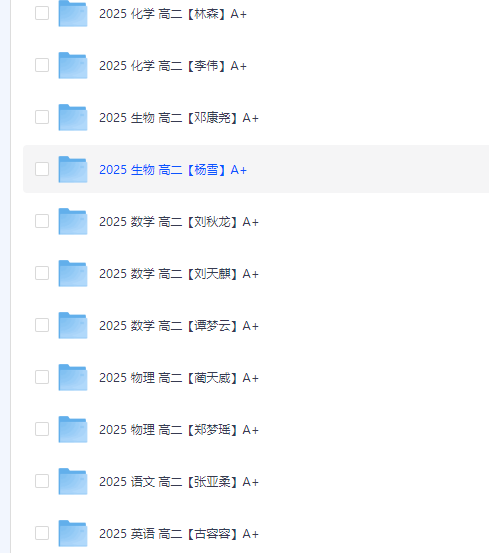Open folder name 2025 化学 高二【李伟】A+
This screenshot has width=489, height=553.
click(x=173, y=66)
